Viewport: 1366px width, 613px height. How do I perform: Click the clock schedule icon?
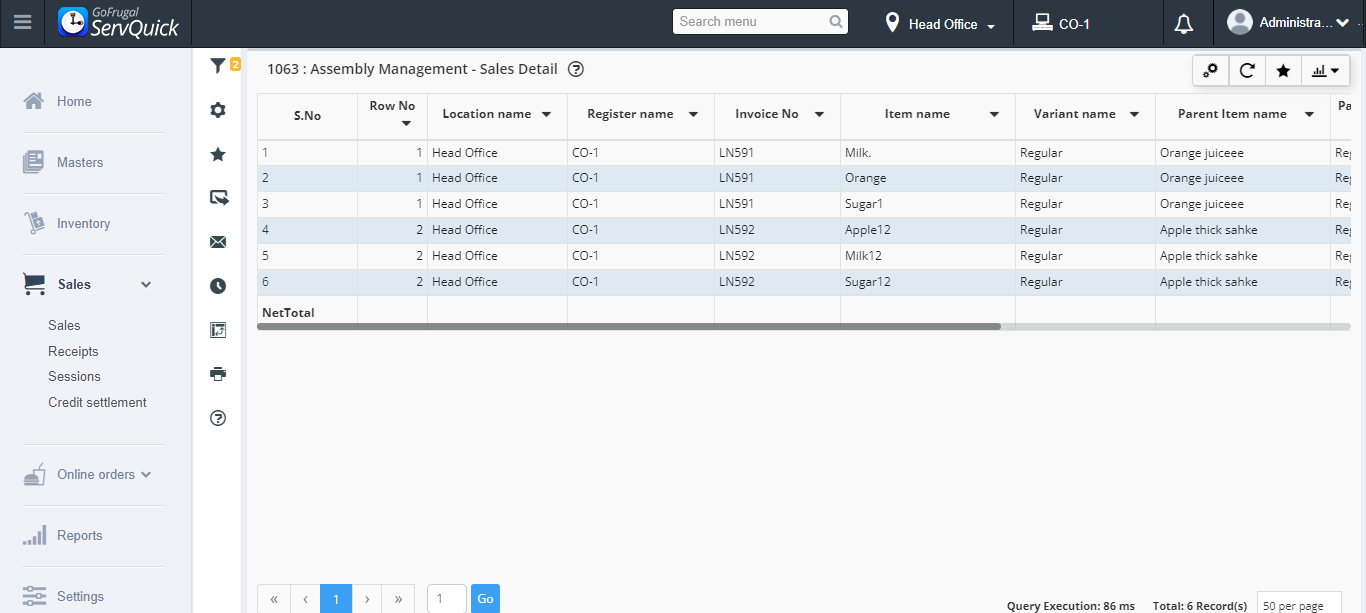pyautogui.click(x=218, y=286)
